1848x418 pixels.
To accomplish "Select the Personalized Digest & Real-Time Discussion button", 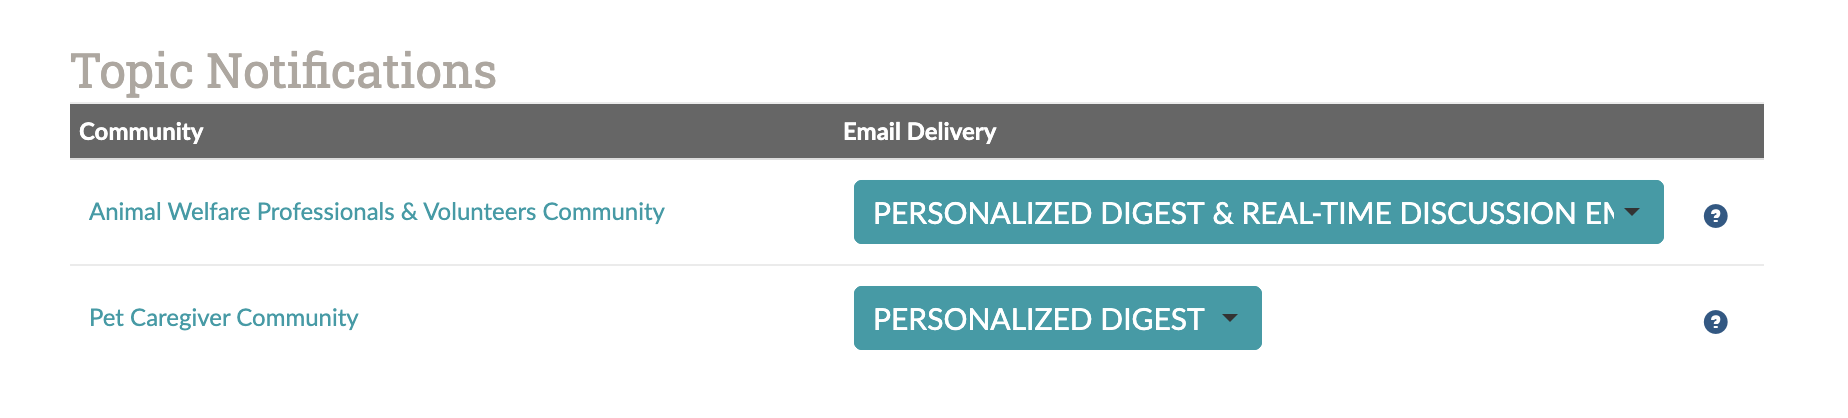I will 1258,212.
